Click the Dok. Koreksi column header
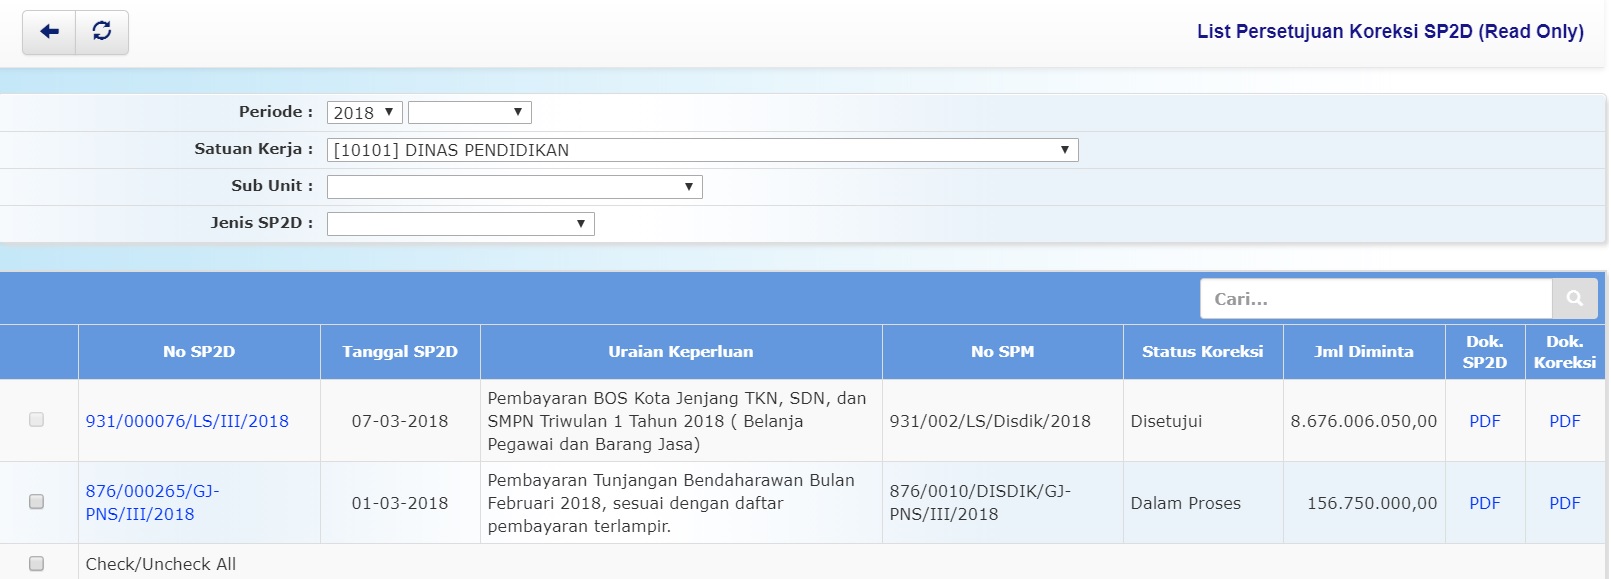 pyautogui.click(x=1565, y=352)
